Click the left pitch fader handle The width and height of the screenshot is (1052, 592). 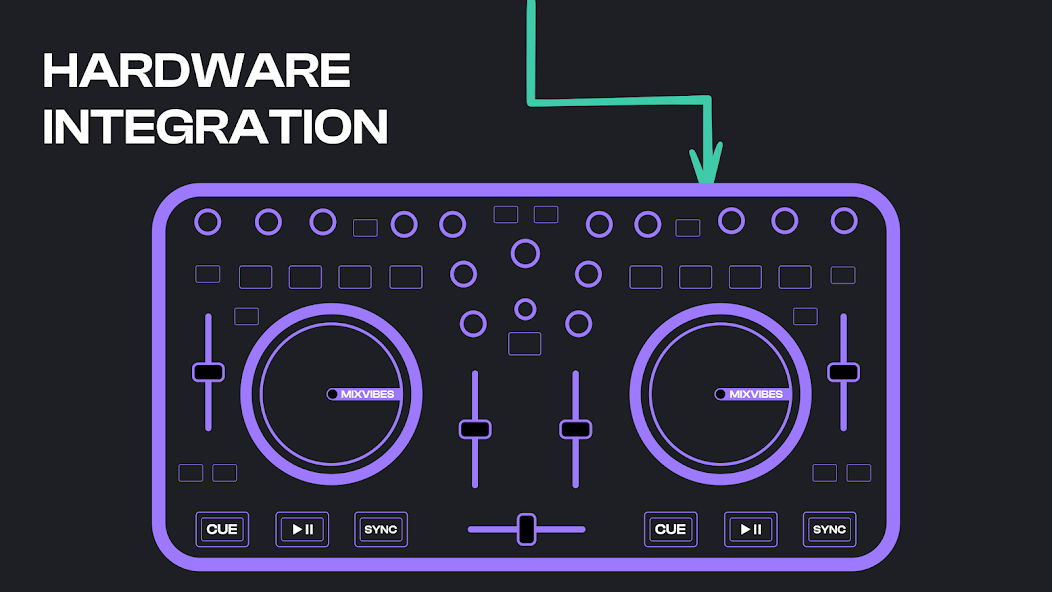click(208, 372)
